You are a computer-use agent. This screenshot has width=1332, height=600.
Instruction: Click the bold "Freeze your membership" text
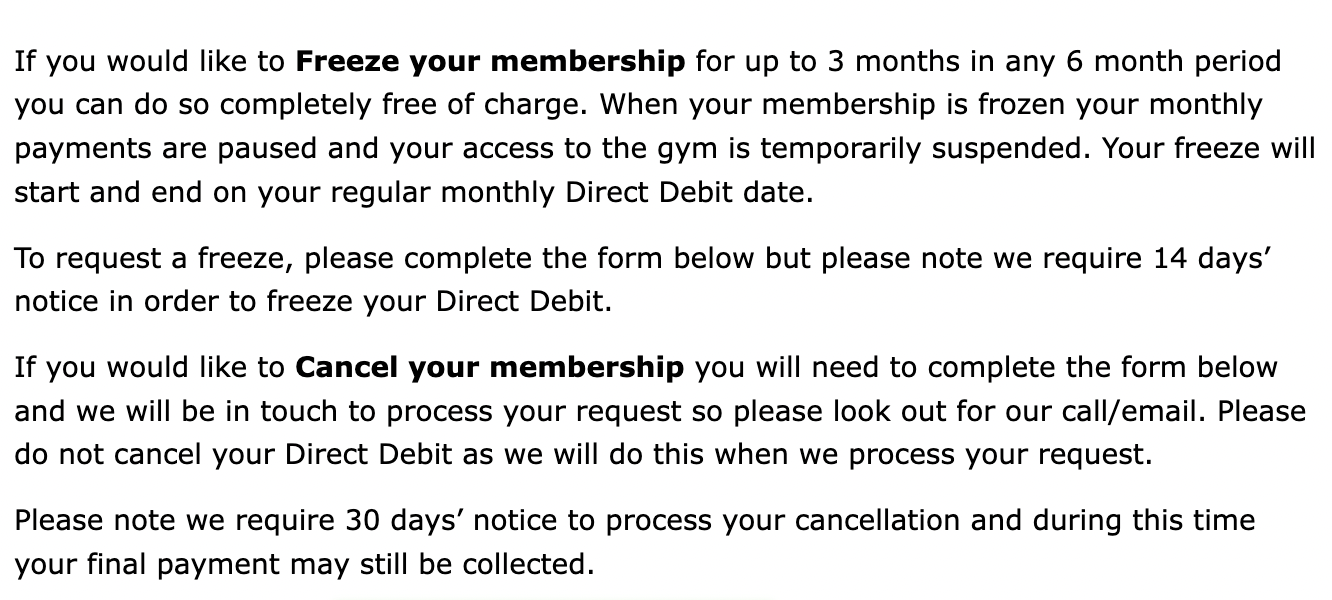coord(490,62)
